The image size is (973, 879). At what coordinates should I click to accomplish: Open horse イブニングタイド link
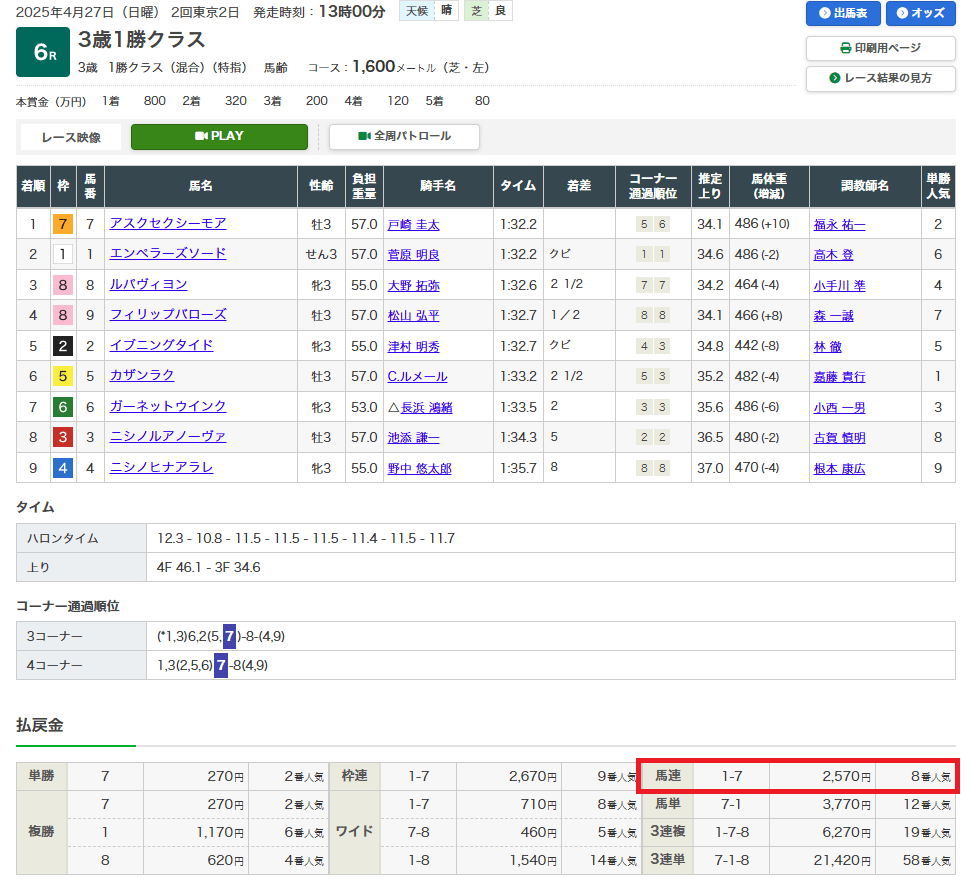tap(161, 346)
